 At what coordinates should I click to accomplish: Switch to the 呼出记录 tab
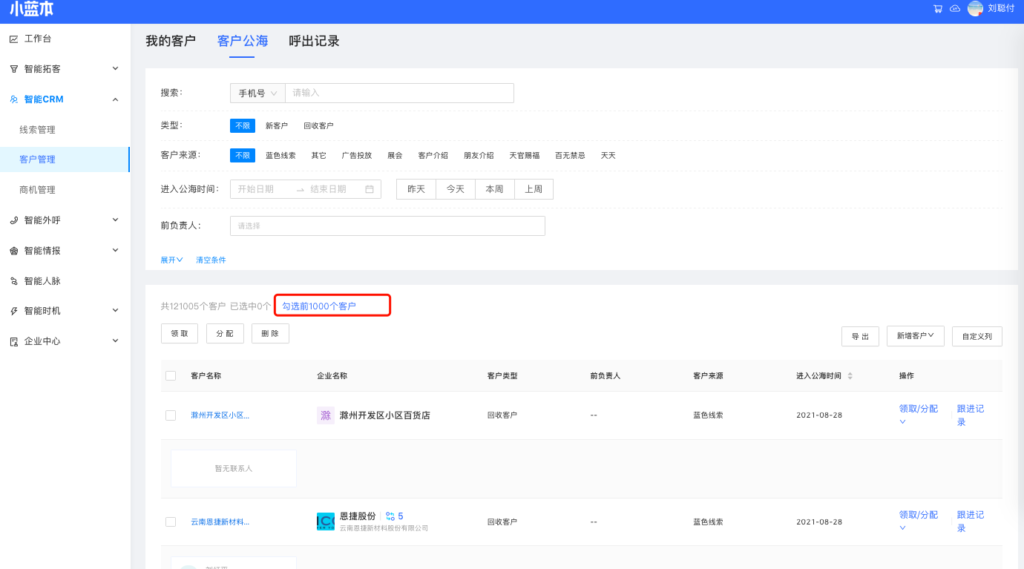[314, 41]
